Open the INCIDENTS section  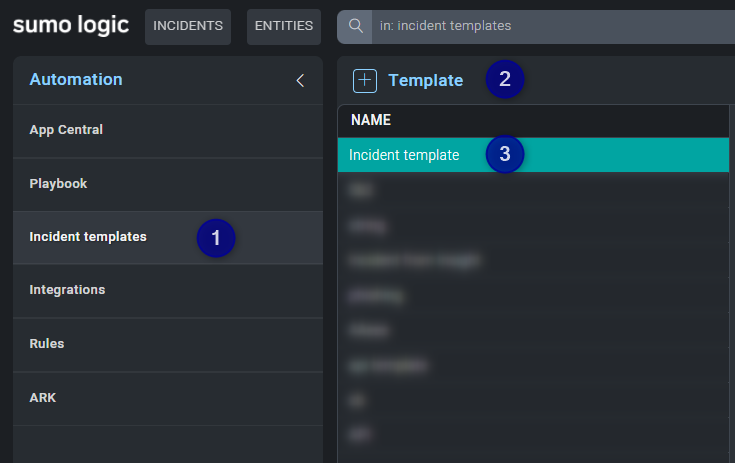click(x=188, y=26)
